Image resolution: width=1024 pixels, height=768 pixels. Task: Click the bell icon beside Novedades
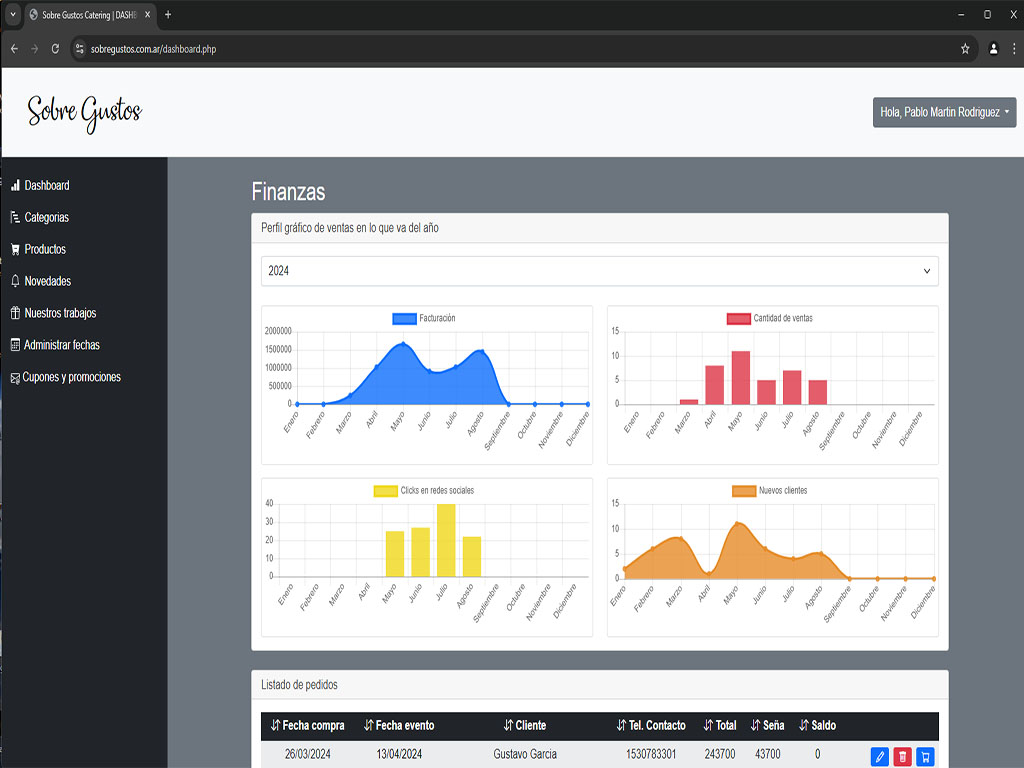[x=15, y=281]
